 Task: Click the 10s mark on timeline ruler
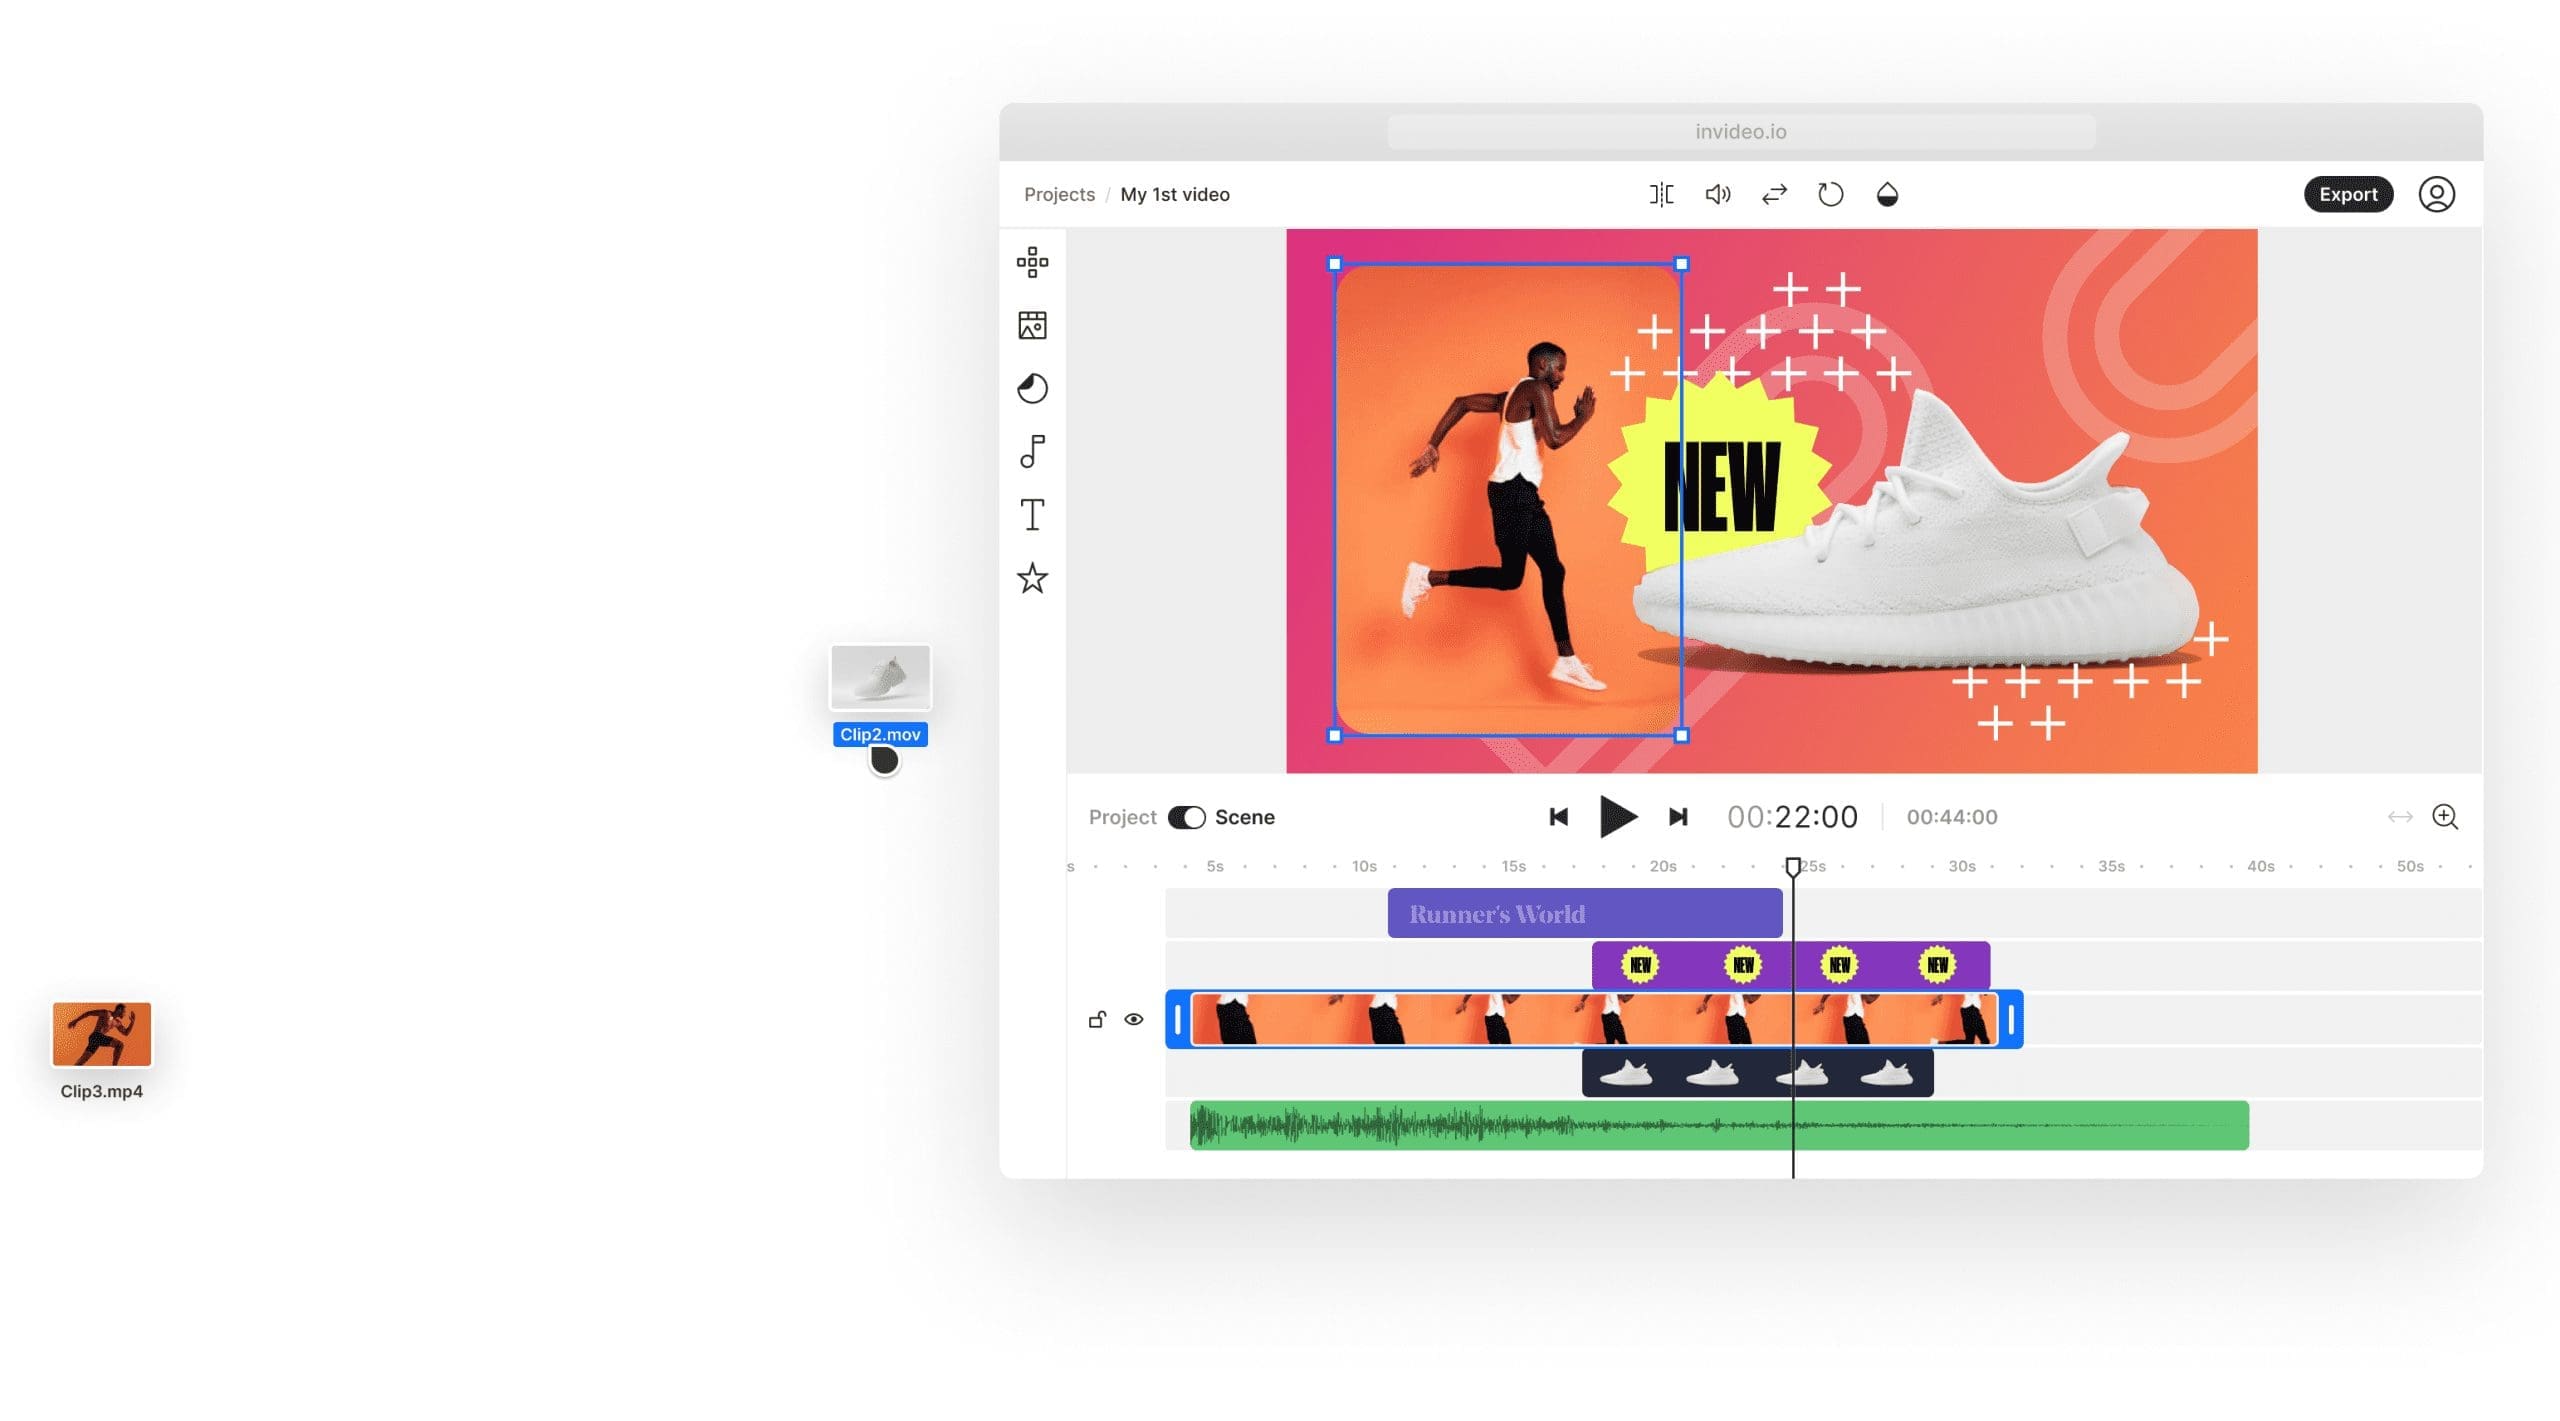pyautogui.click(x=1364, y=866)
